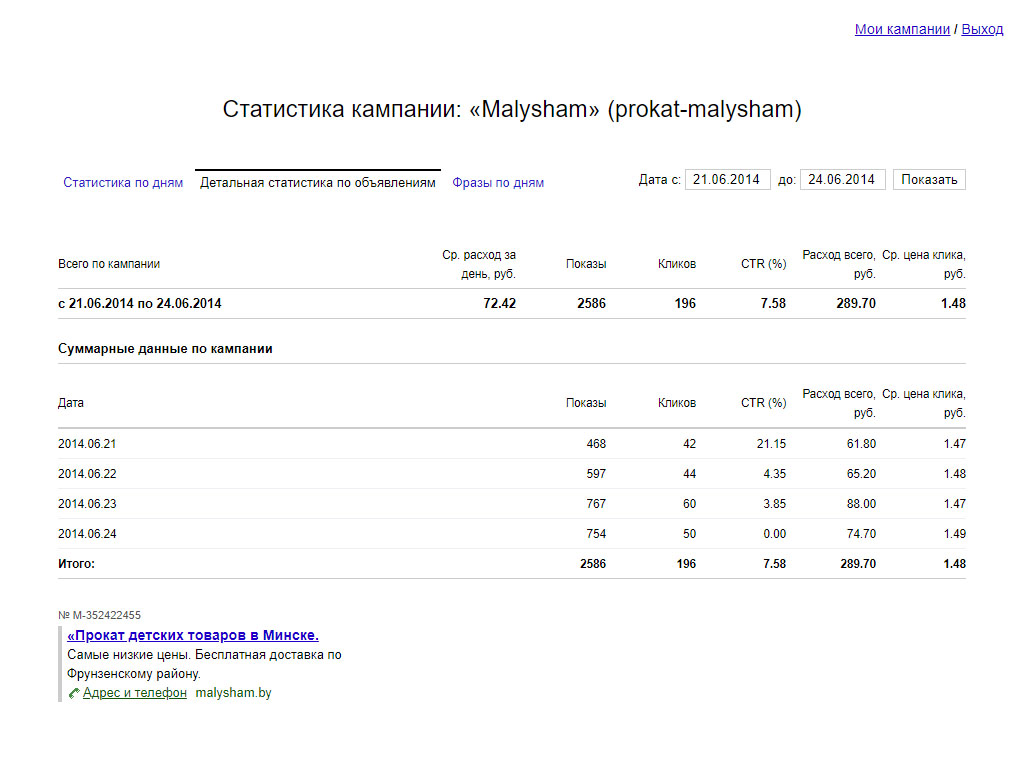Click the Итого totals row label
The height and width of the screenshot is (768, 1024).
(x=76, y=564)
